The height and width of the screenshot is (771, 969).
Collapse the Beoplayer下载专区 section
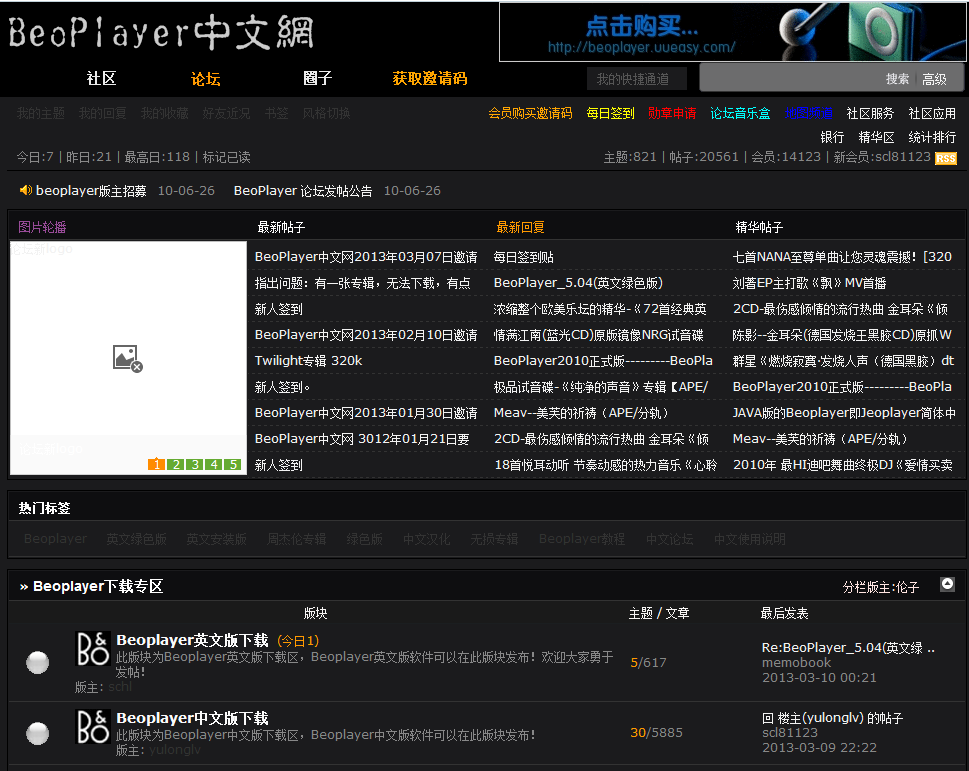point(947,584)
